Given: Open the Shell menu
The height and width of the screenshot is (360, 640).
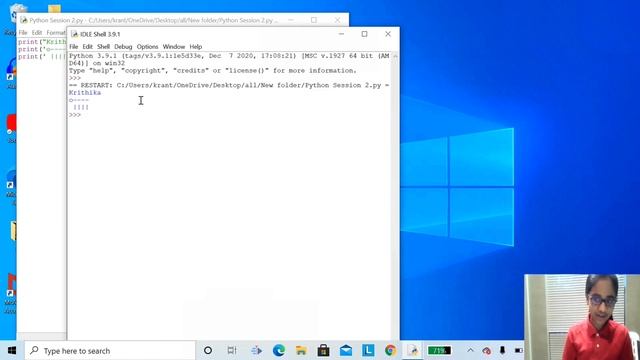Looking at the screenshot, I should [103, 47].
